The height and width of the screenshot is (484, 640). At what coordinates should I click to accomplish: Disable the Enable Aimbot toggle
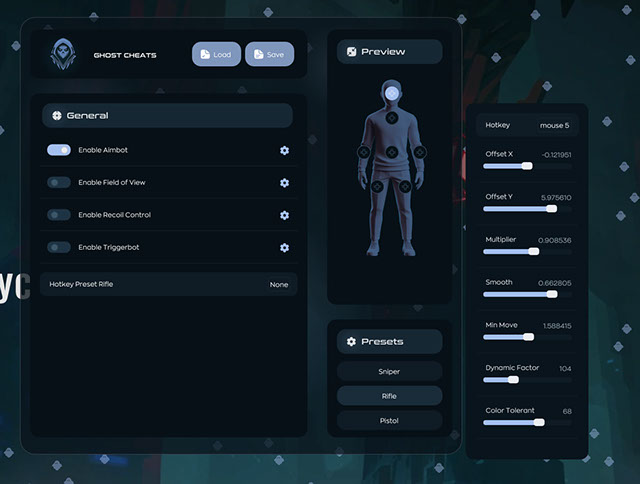(59, 150)
